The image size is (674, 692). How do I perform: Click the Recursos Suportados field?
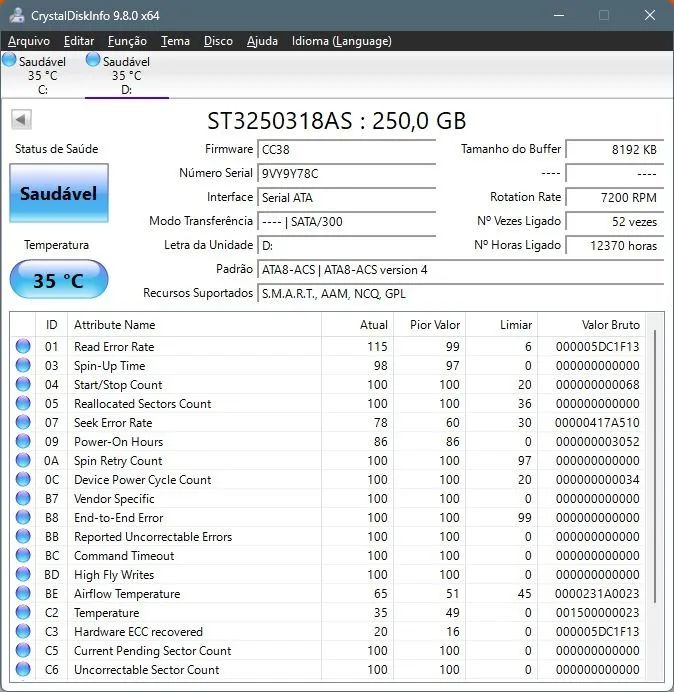tap(461, 293)
